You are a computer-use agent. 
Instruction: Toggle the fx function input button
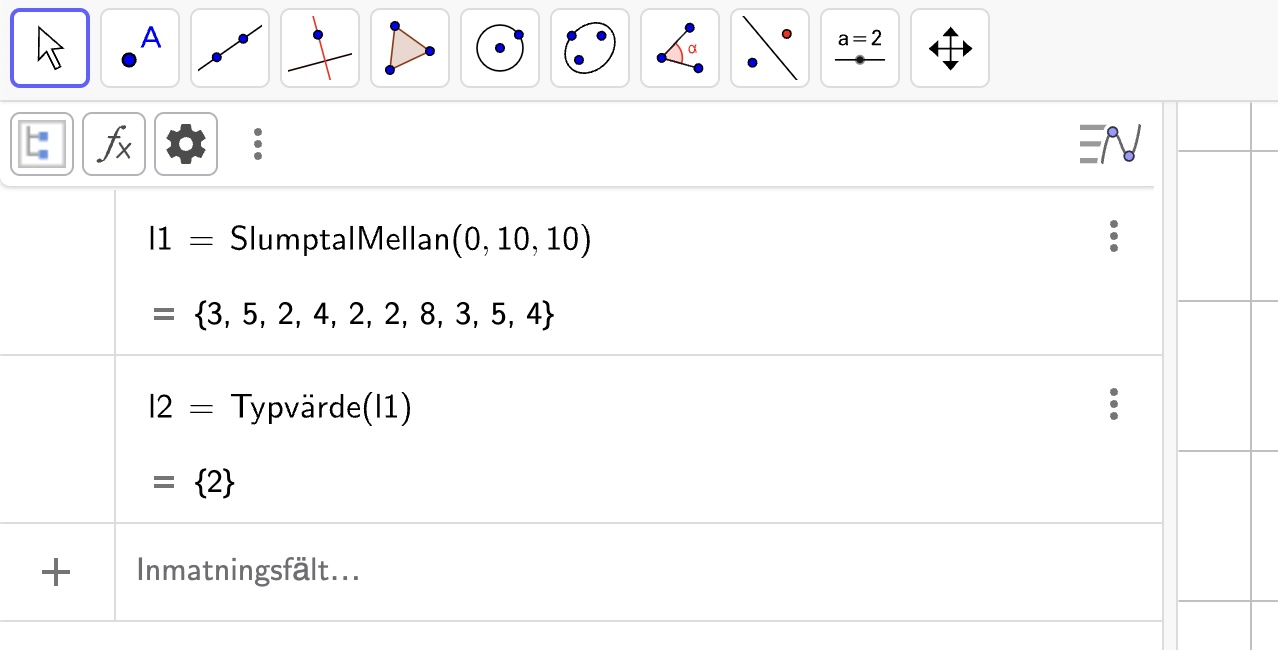(x=114, y=144)
